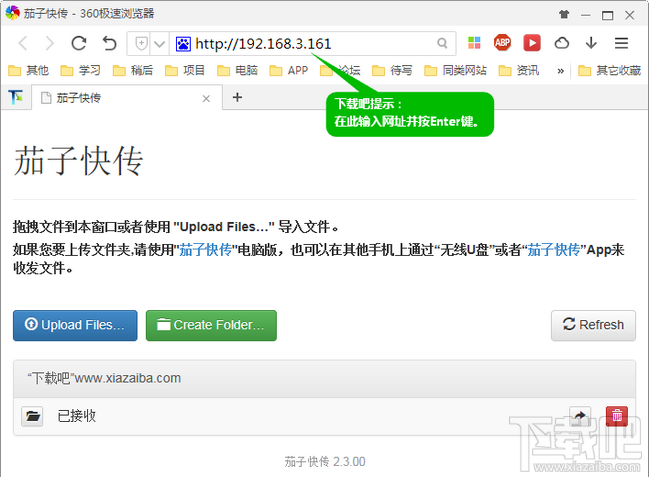Click the Create Folder button

pos(211,325)
